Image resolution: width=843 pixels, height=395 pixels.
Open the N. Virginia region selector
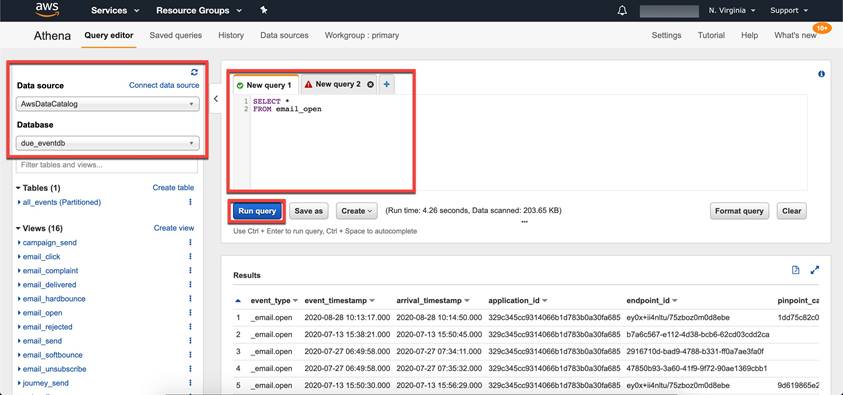tap(732, 10)
